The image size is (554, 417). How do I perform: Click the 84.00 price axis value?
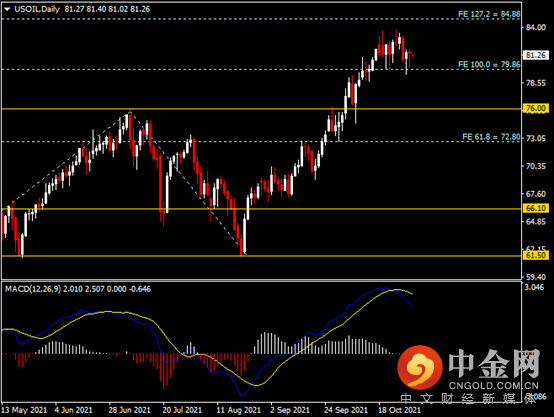536,27
